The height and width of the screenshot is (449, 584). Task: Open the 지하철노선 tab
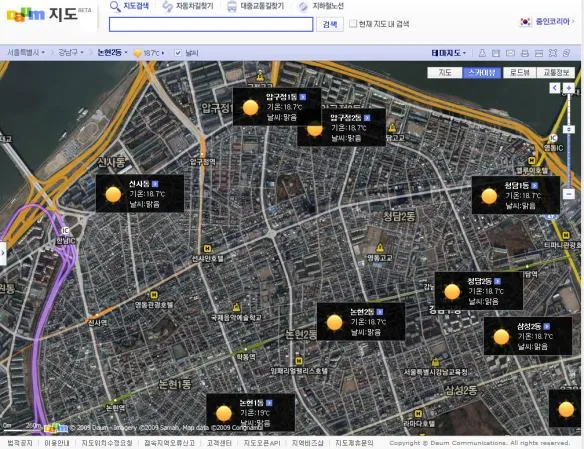coord(321,6)
